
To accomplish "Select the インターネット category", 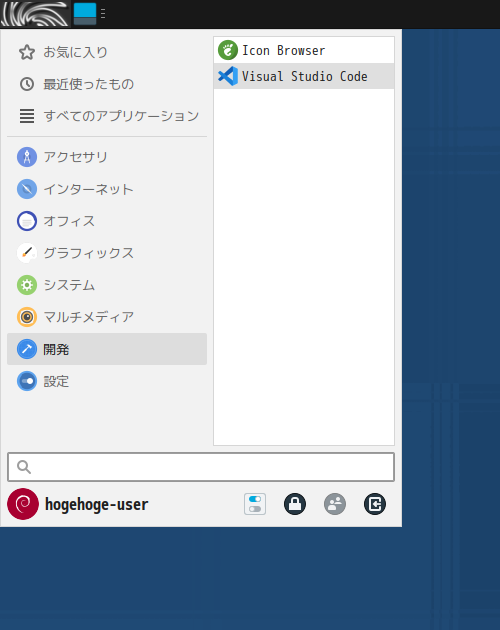I will [107, 189].
